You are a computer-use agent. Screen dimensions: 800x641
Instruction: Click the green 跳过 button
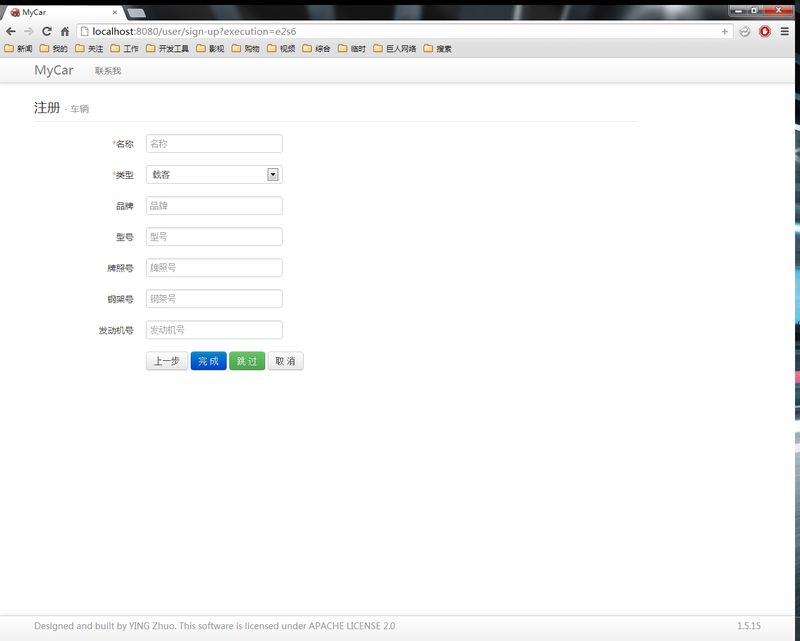pyautogui.click(x=247, y=361)
